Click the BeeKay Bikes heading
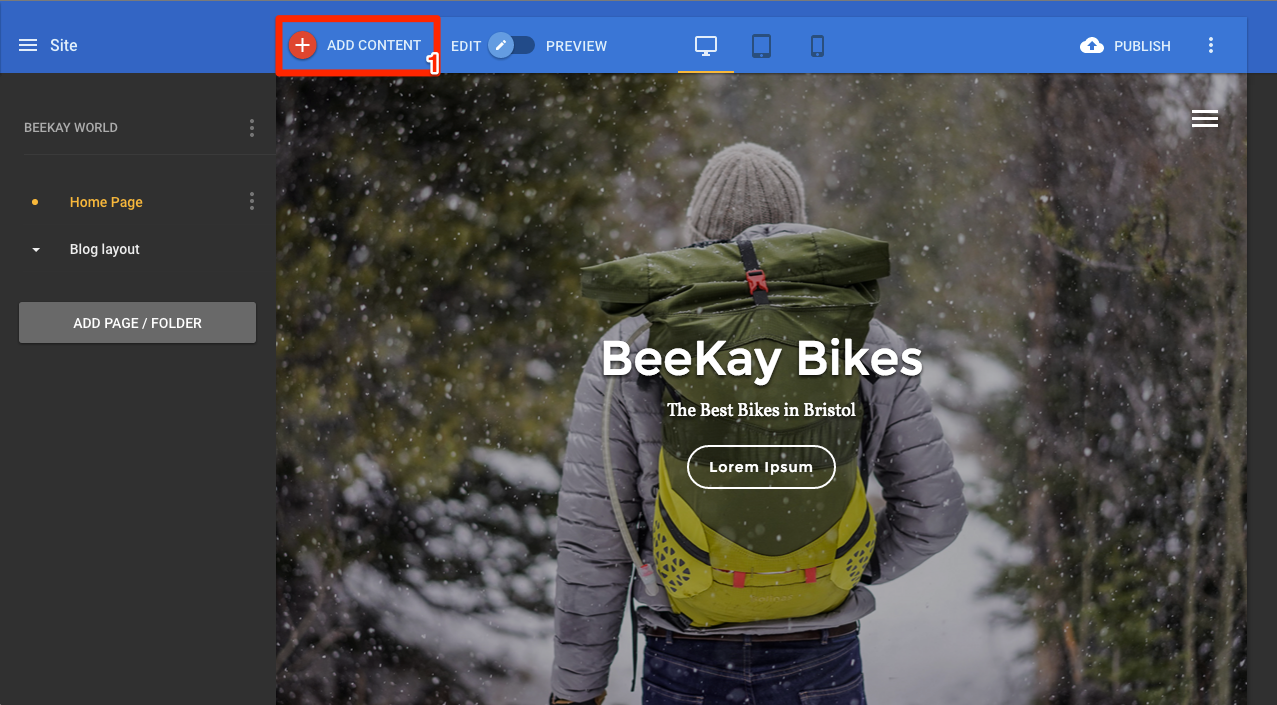Screen dimensions: 1277x705 pyautogui.click(x=761, y=358)
